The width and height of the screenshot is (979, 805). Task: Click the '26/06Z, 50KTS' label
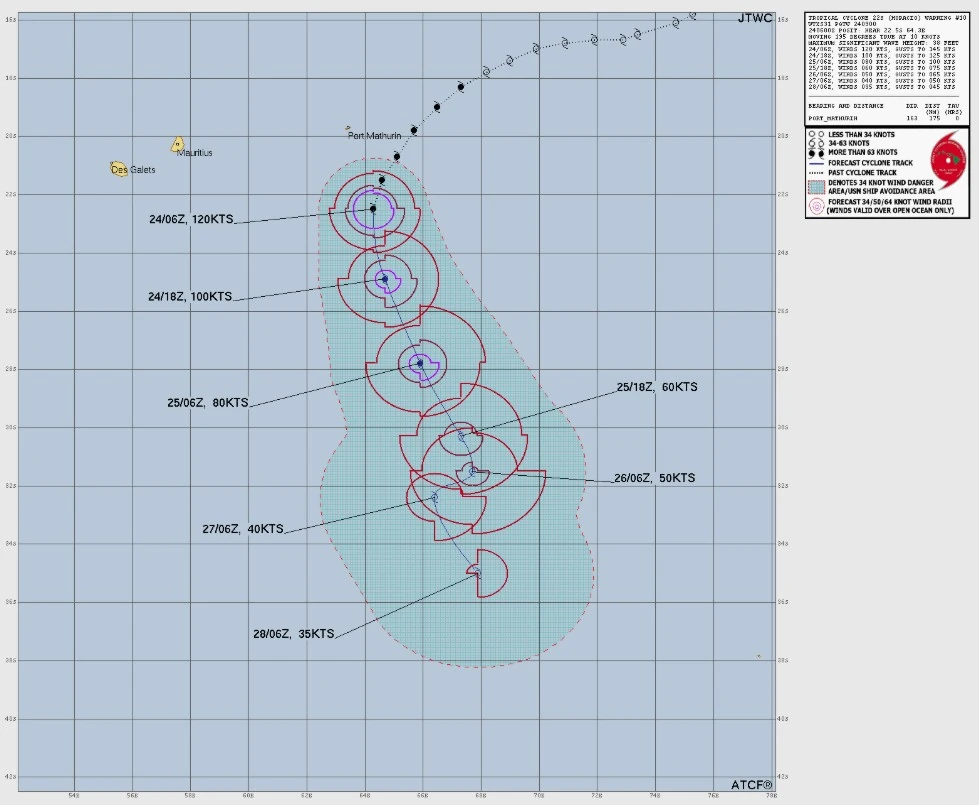[654, 478]
